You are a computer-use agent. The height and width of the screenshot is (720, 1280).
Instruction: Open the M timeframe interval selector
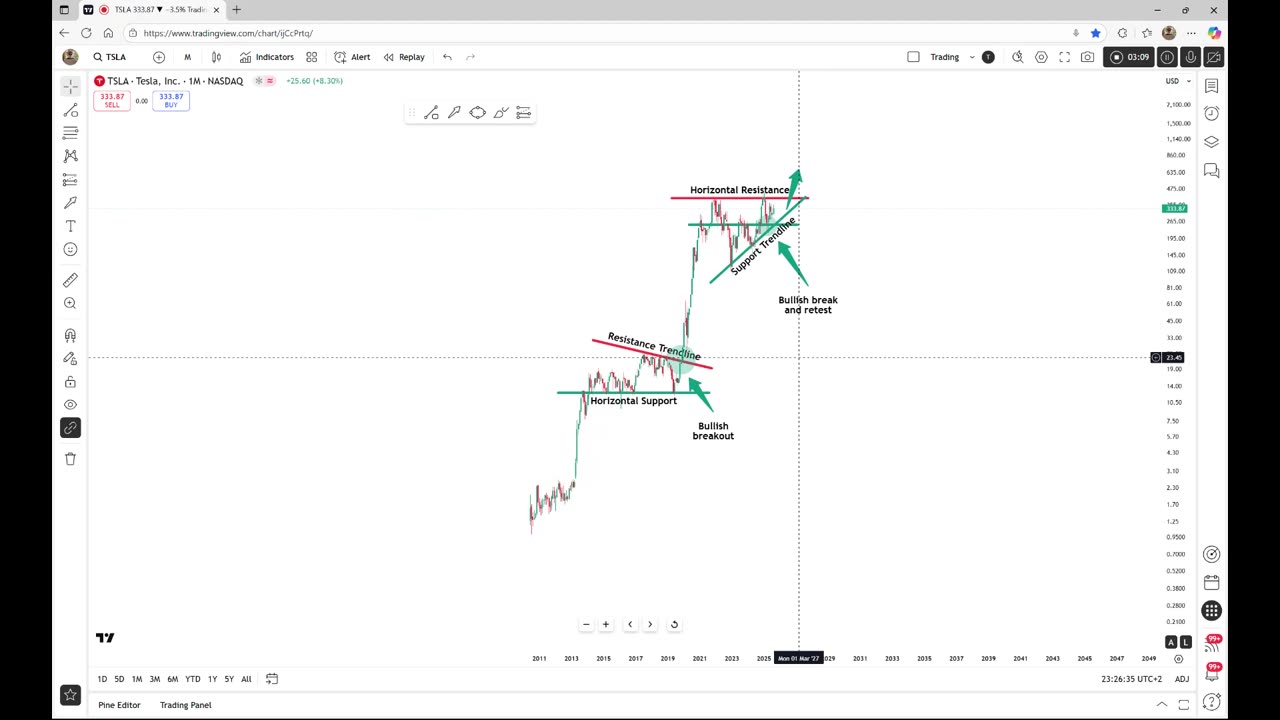[x=187, y=57]
